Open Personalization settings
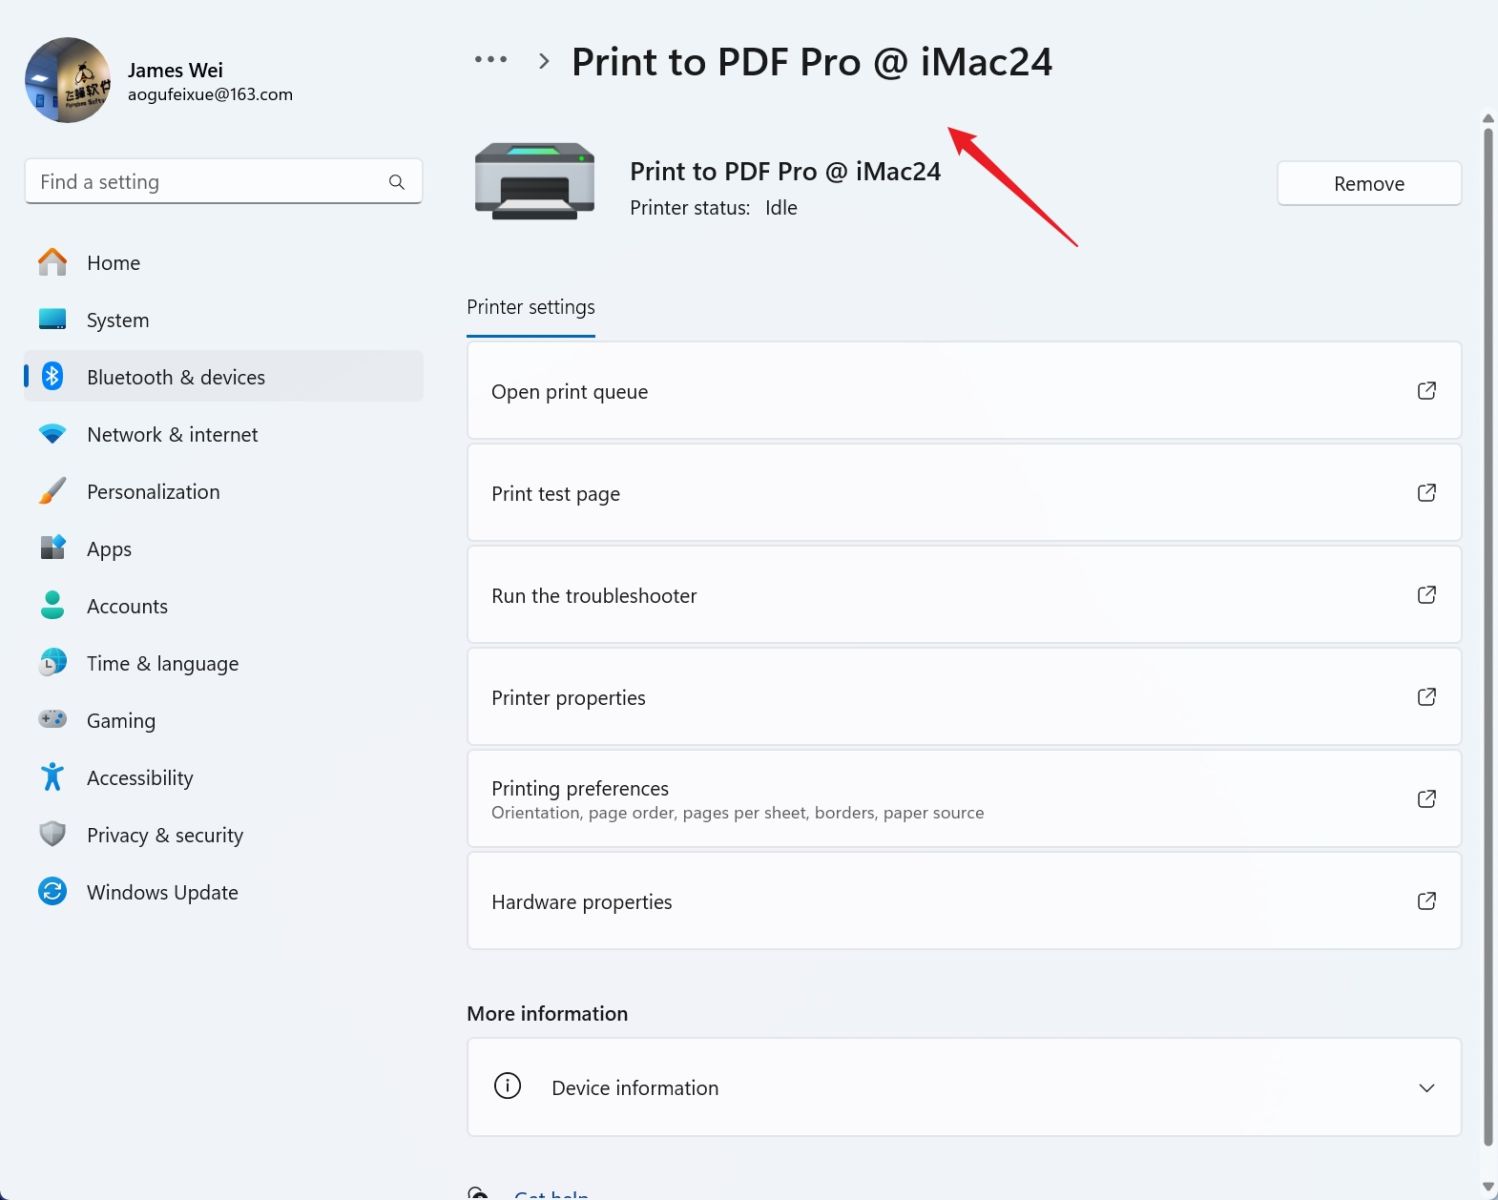Image resolution: width=1498 pixels, height=1200 pixels. coord(223,491)
